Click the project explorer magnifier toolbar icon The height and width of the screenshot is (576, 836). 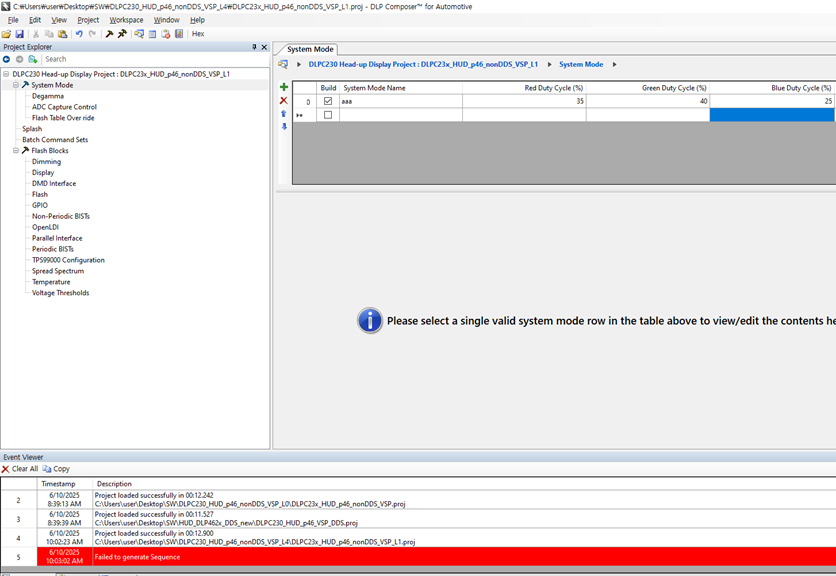[x=139, y=34]
